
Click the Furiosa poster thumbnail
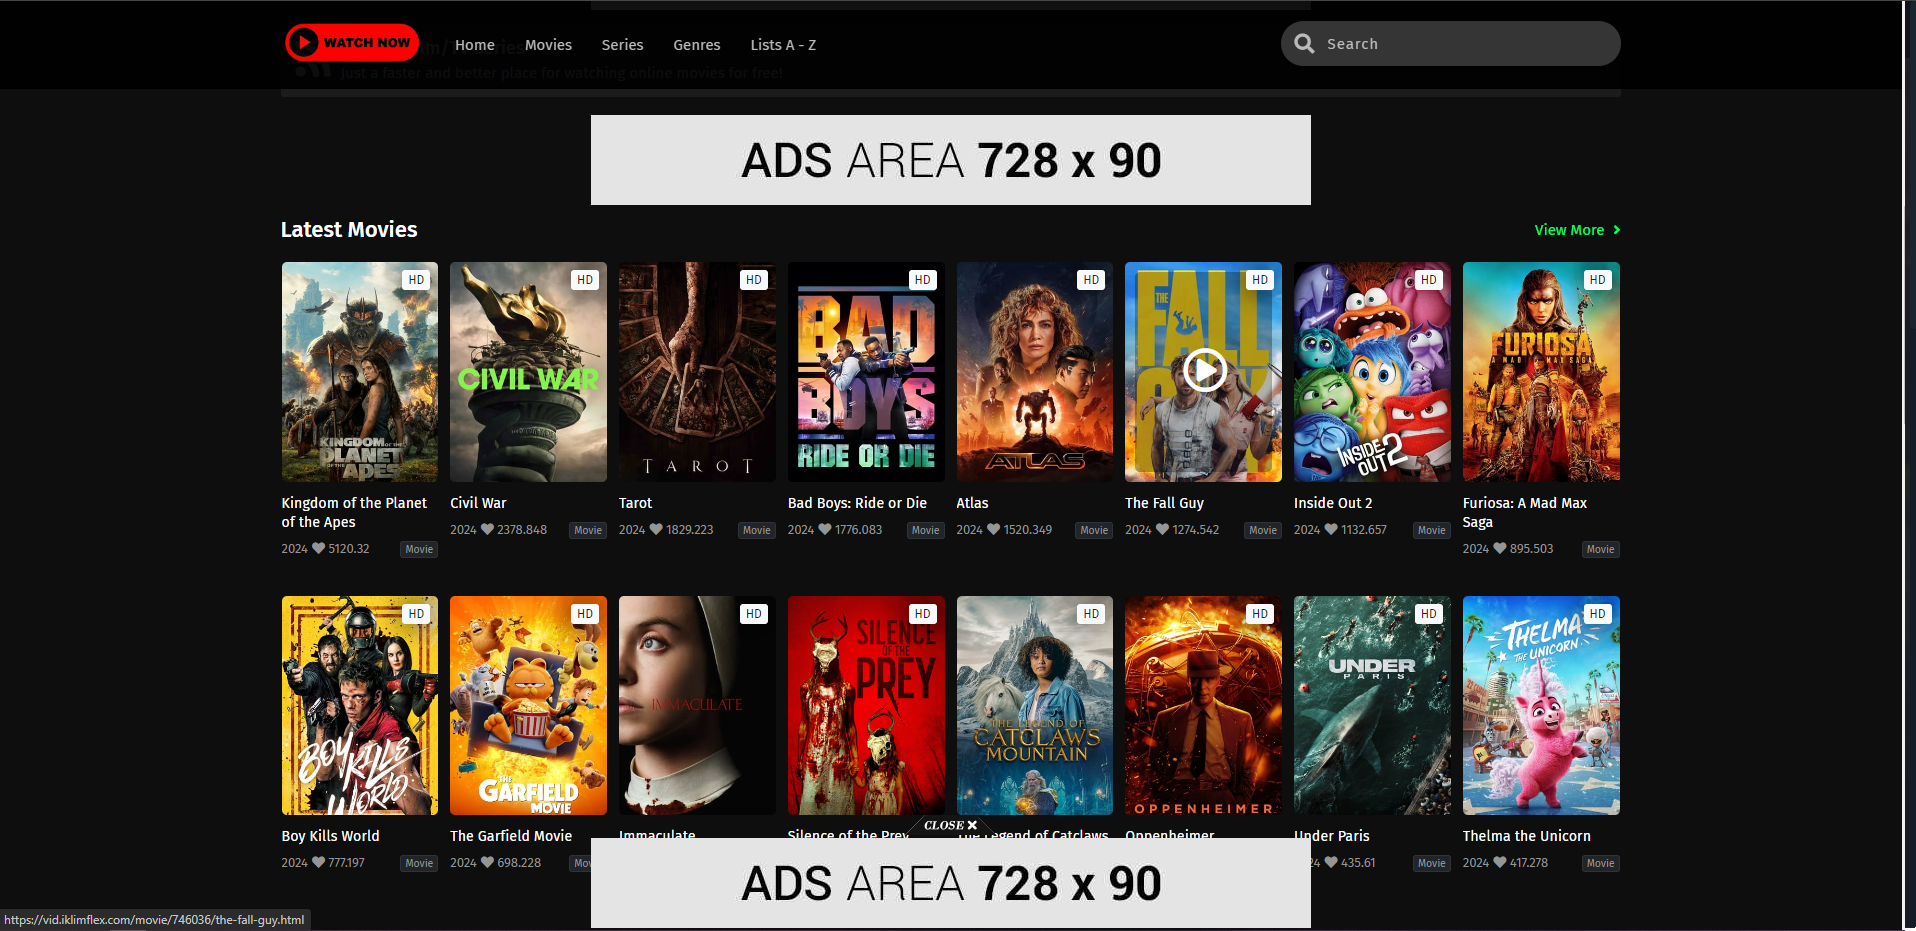(x=1541, y=372)
